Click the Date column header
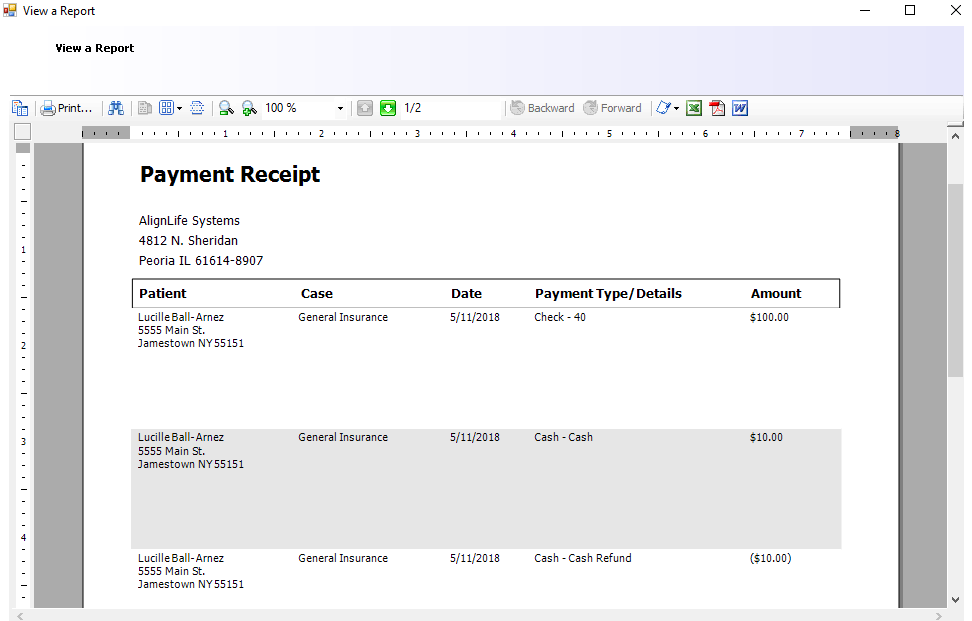 466,294
